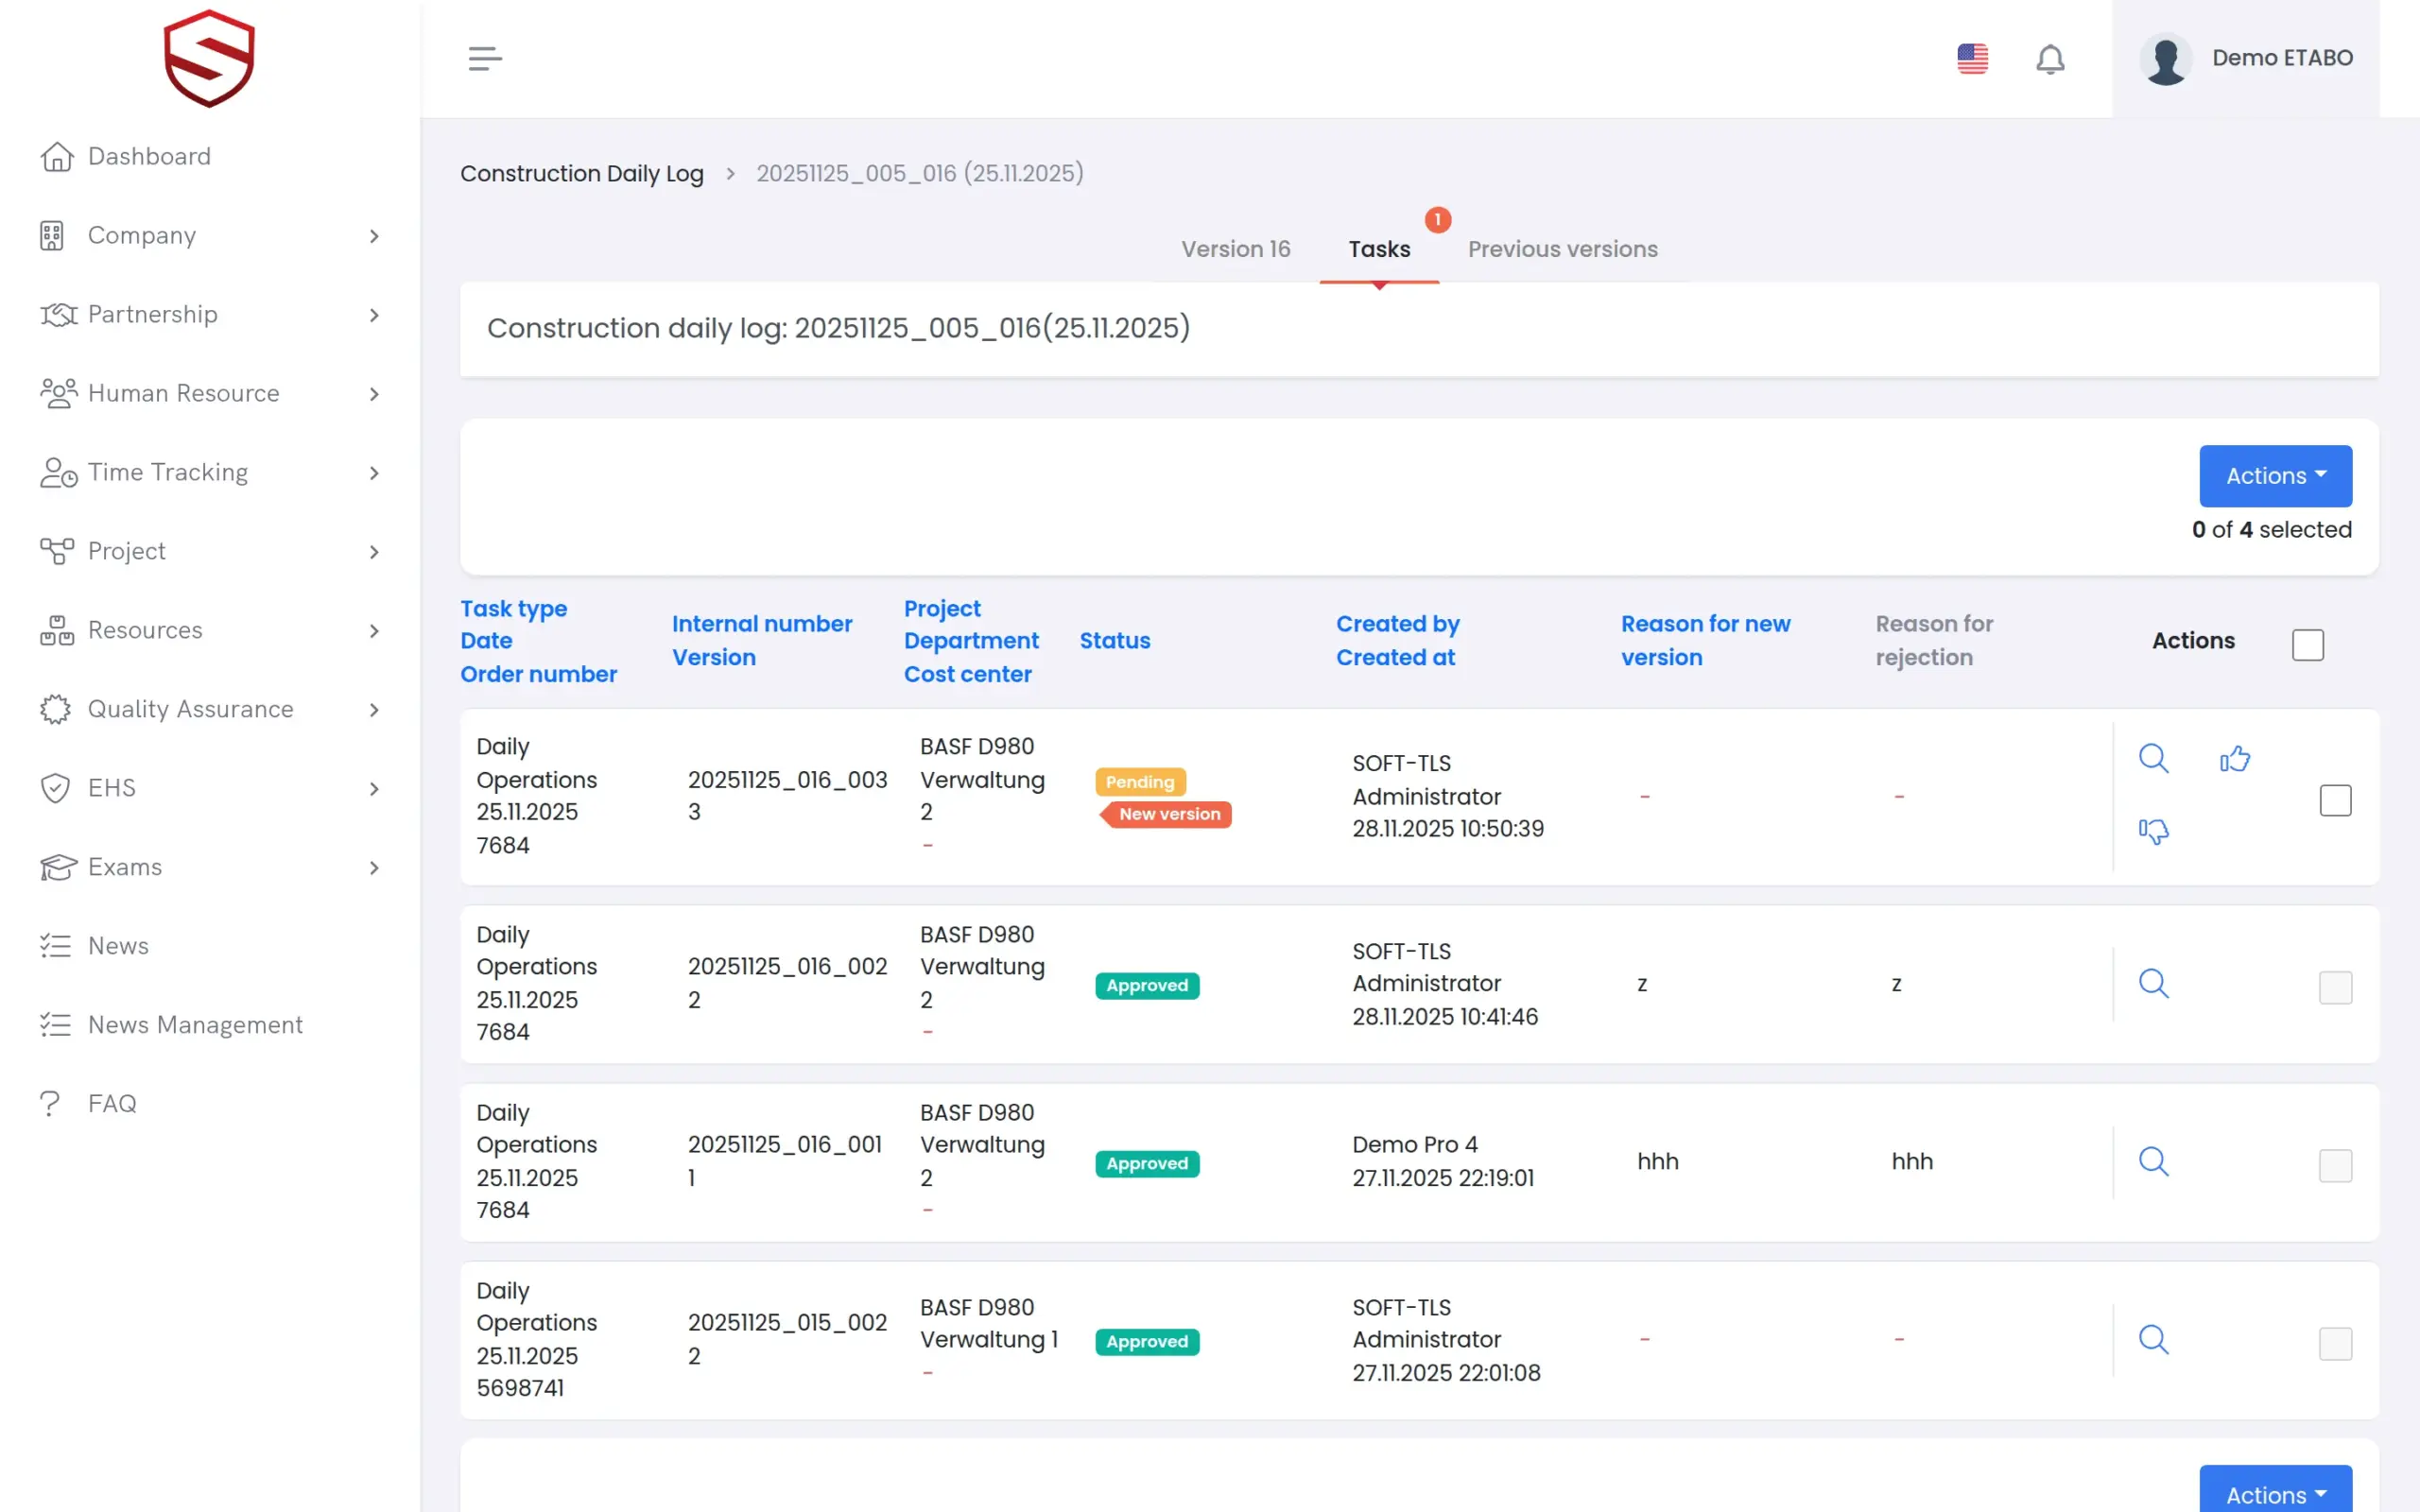Expand the Company menu chevron
This screenshot has width=2420, height=1512.
[374, 236]
